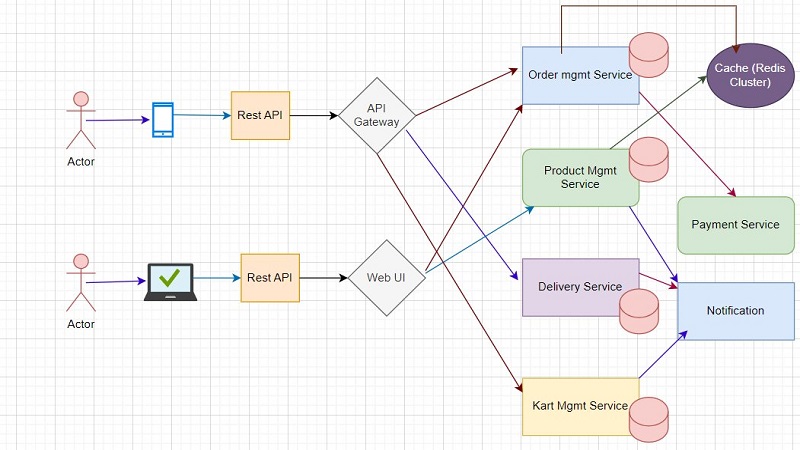Select arrow from Product Mgmt Service to Notification
This screenshot has height=450, width=800.
click(653, 244)
